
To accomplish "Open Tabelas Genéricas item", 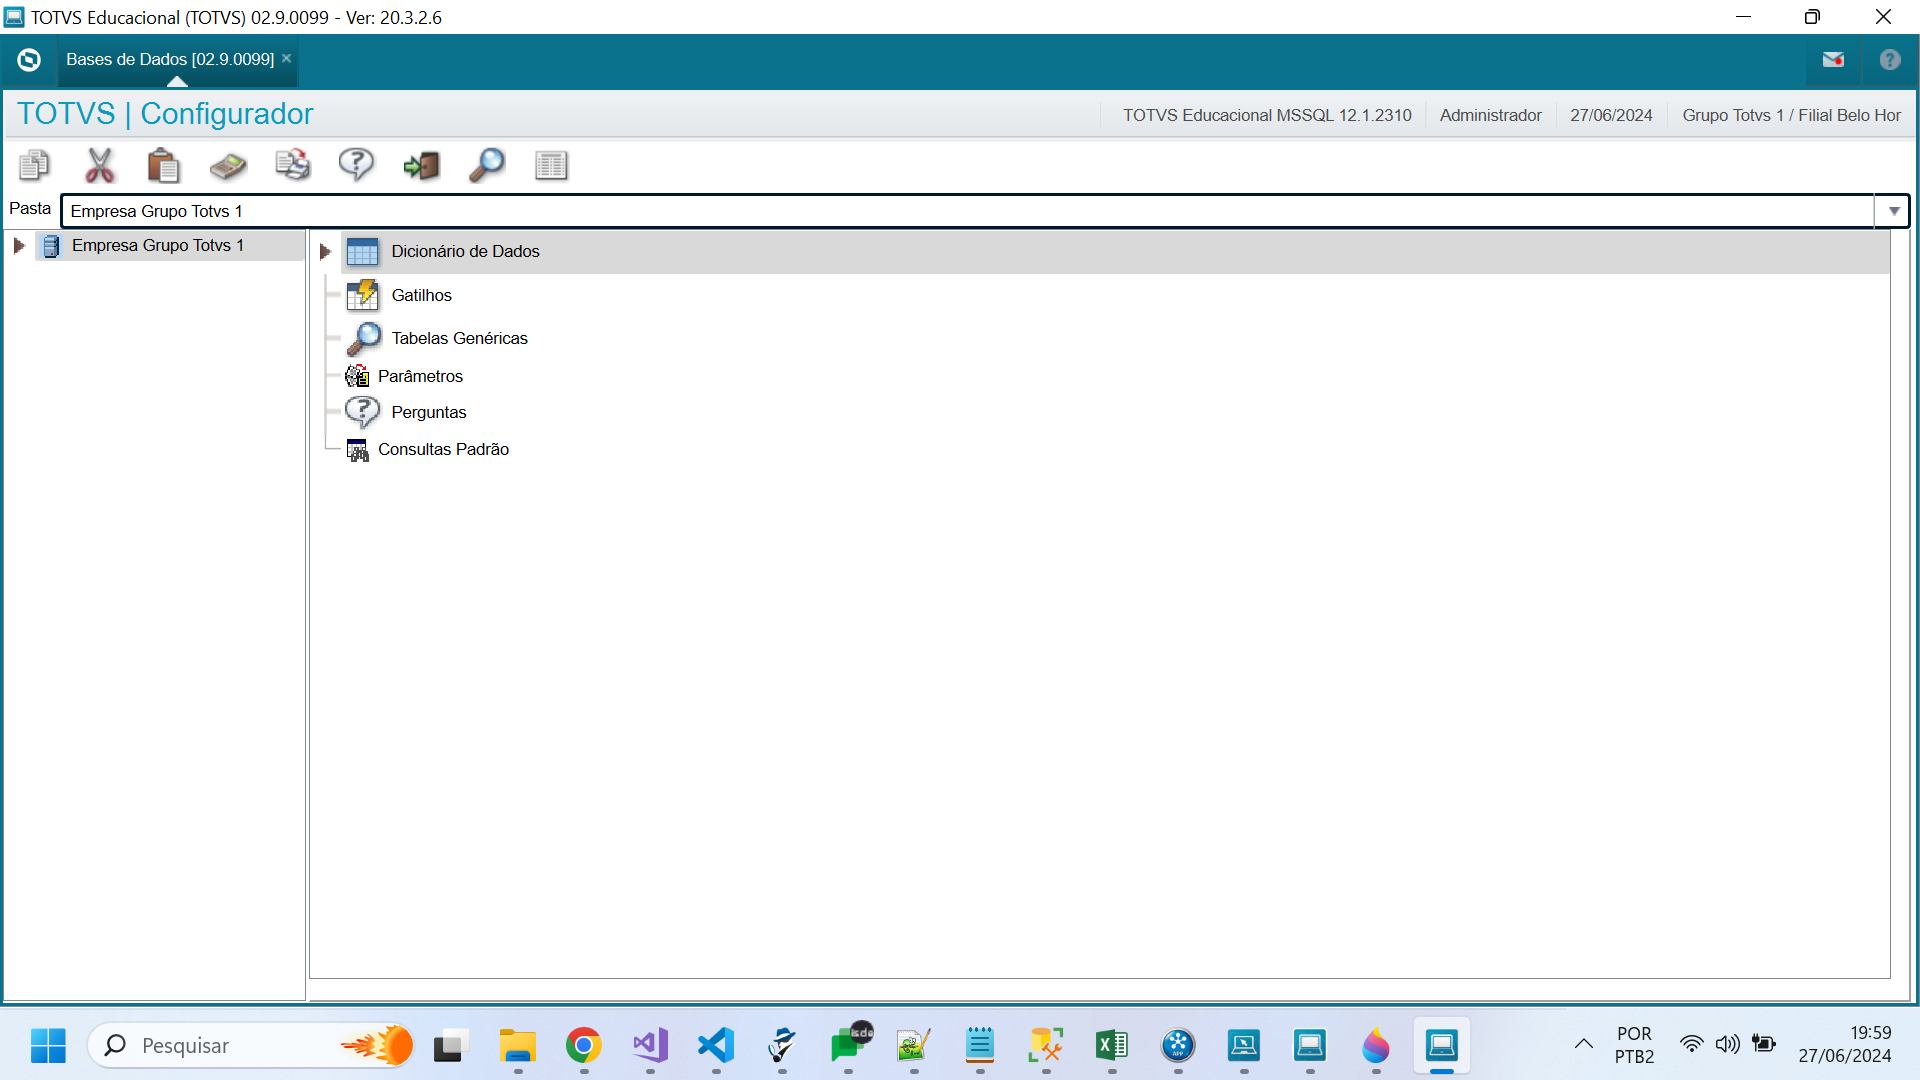I will click(x=459, y=338).
